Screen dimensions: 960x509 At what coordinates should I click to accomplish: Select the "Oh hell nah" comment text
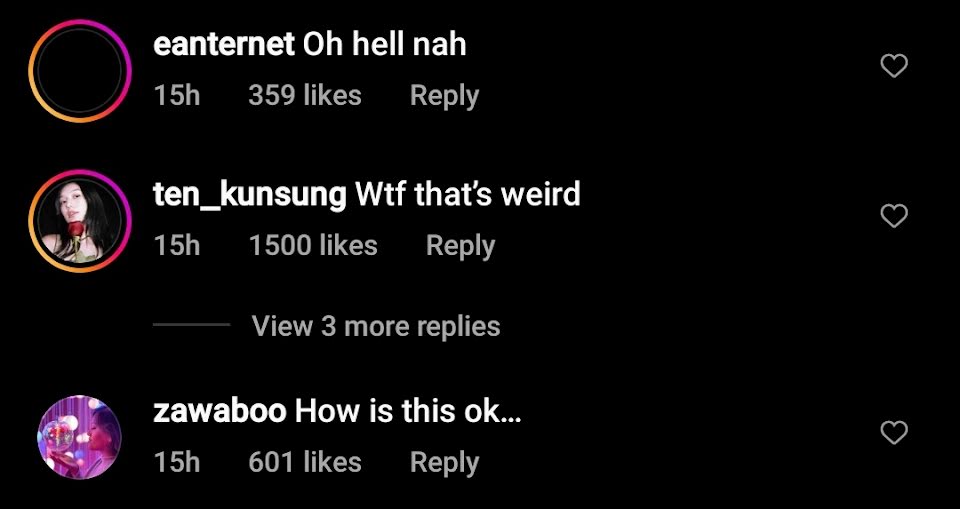pyautogui.click(x=385, y=45)
